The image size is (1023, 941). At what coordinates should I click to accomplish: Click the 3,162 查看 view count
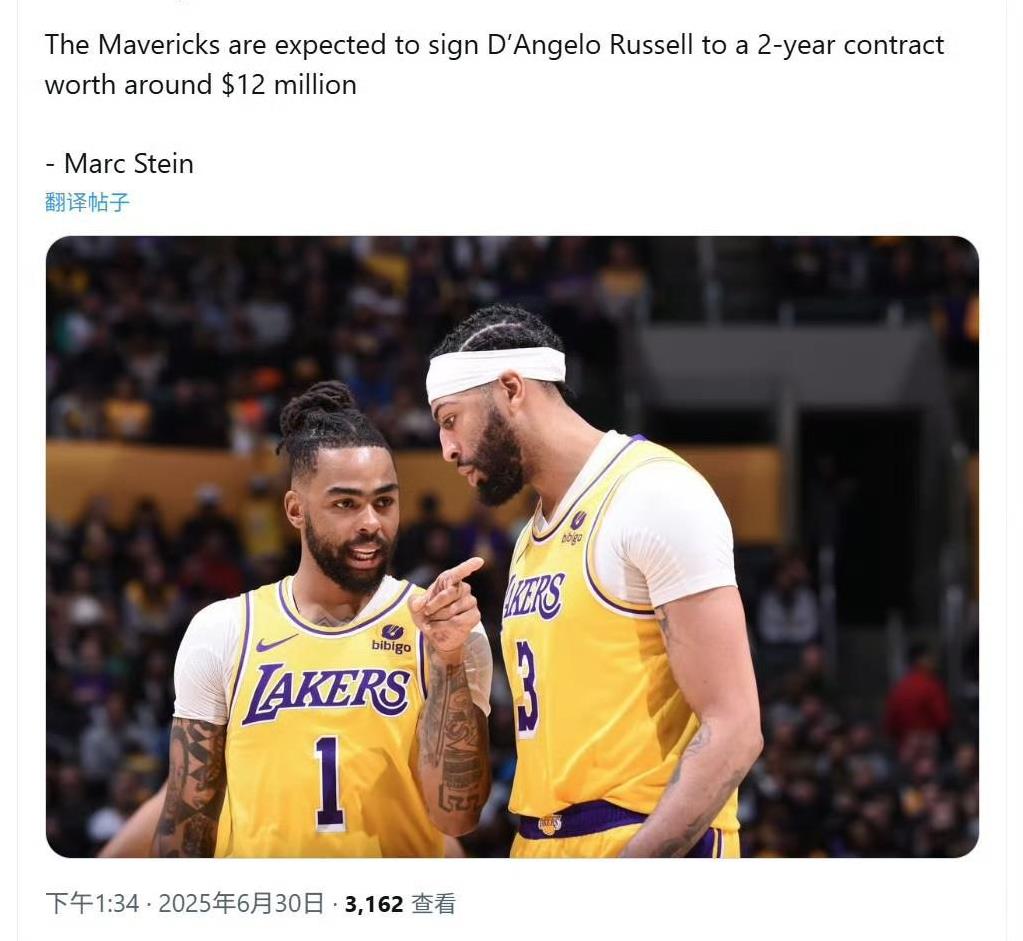click(x=400, y=903)
